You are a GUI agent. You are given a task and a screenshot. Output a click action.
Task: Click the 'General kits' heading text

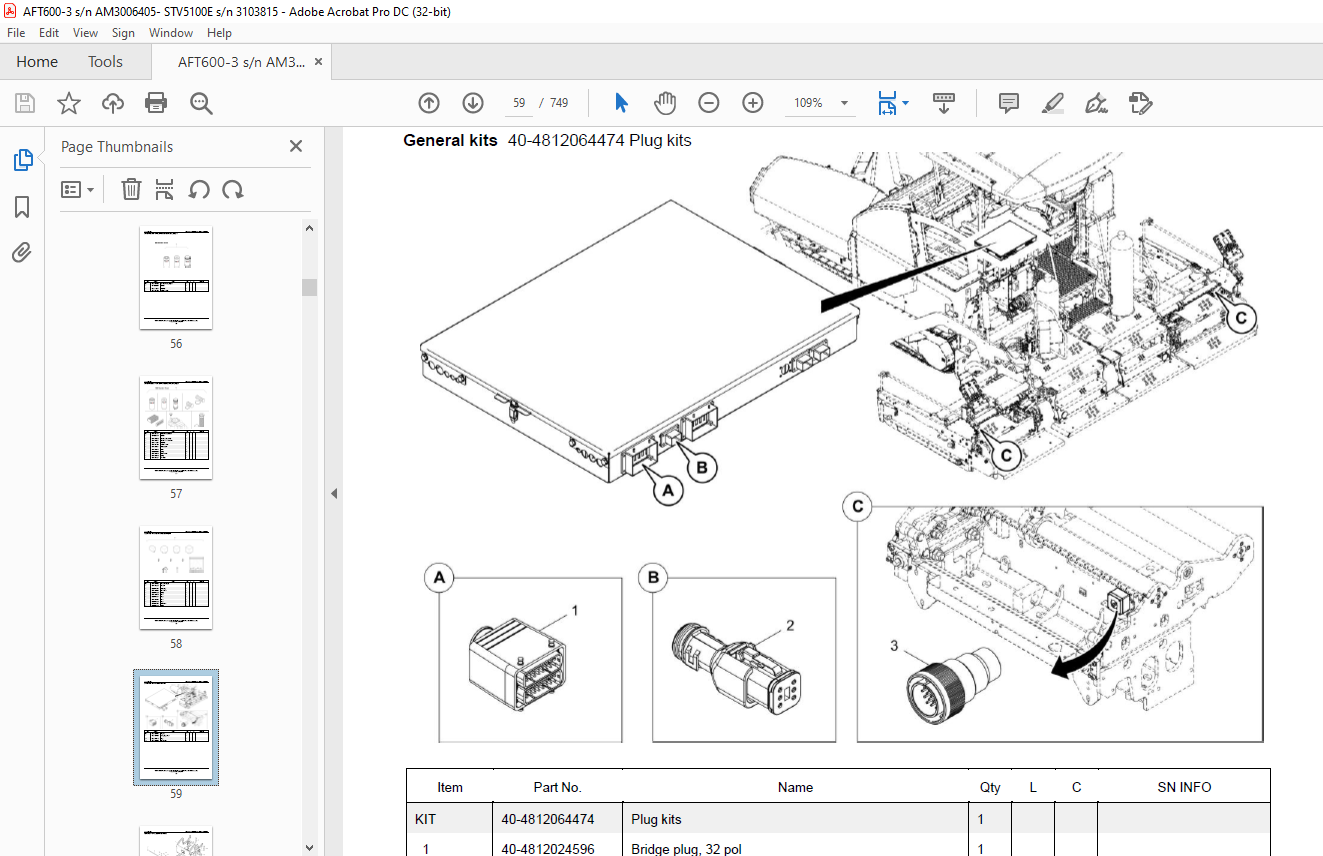[450, 141]
